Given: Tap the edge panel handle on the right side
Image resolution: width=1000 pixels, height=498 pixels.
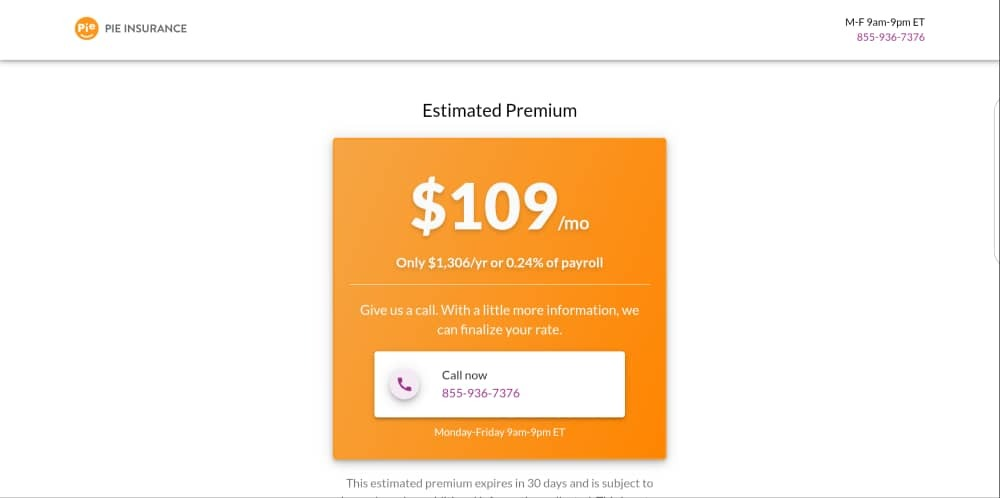Looking at the screenshot, I should [x=996, y=112].
